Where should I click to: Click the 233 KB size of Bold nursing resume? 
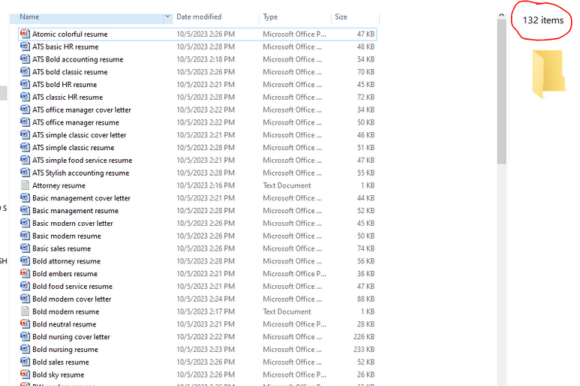pos(364,349)
